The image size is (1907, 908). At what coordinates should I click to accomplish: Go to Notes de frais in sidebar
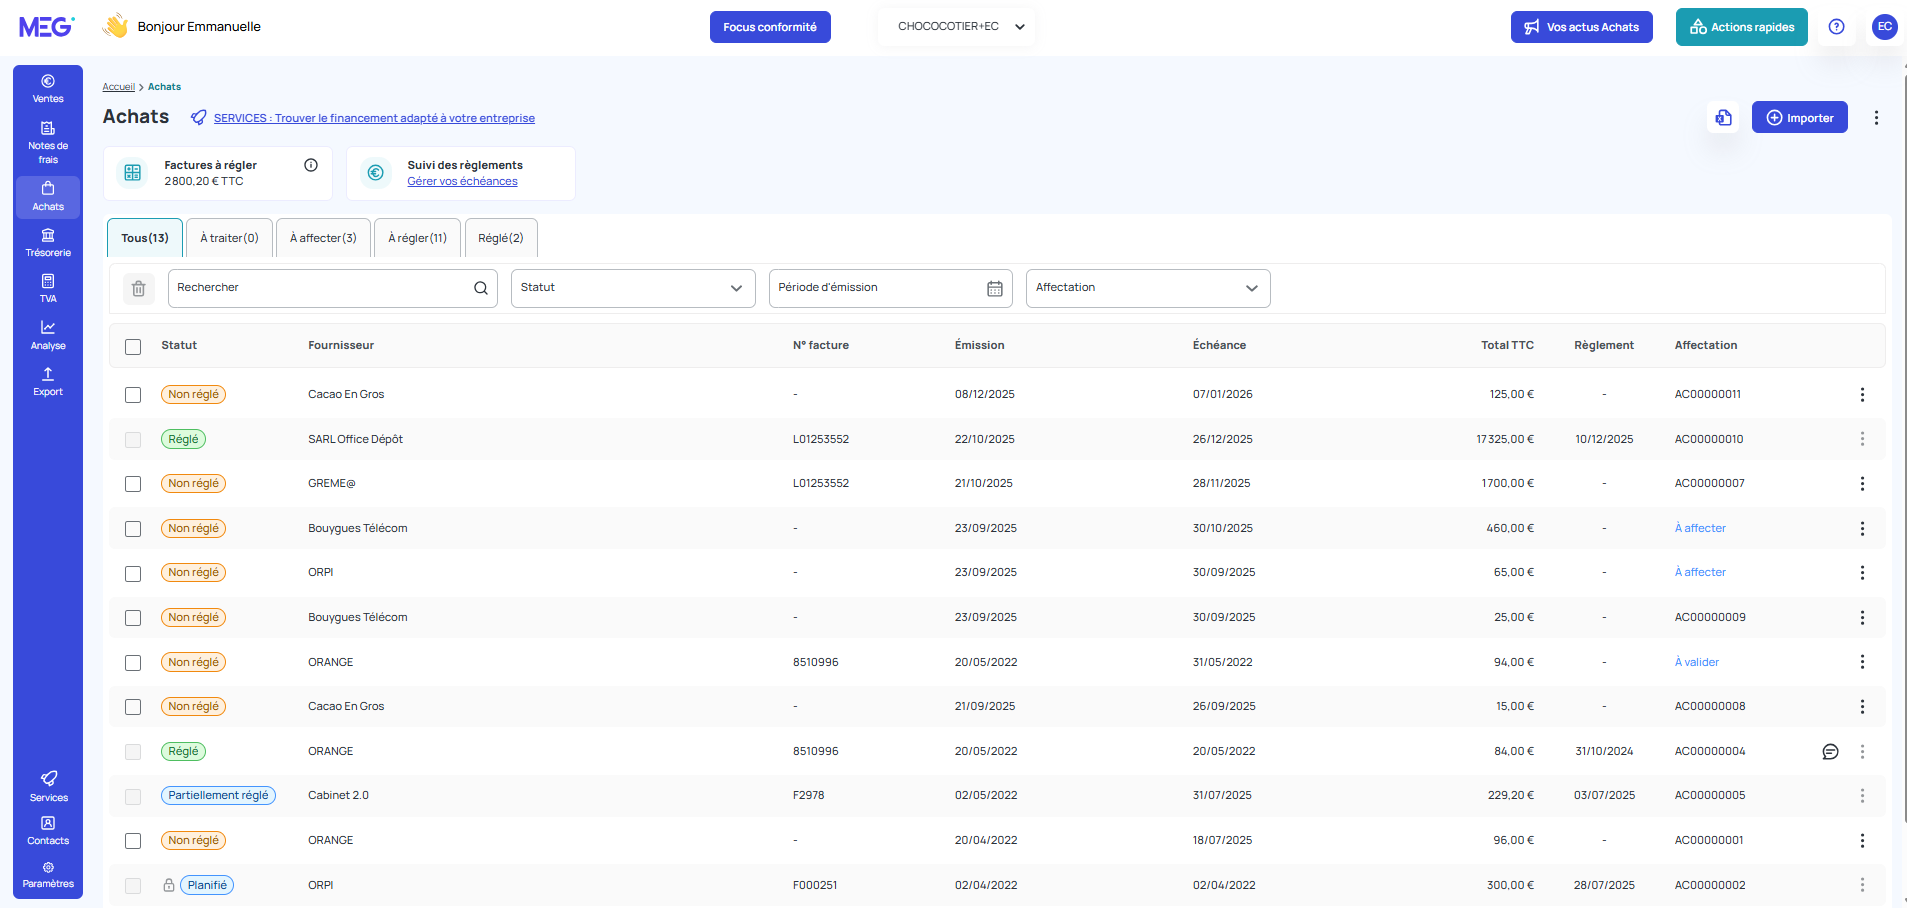(x=48, y=142)
